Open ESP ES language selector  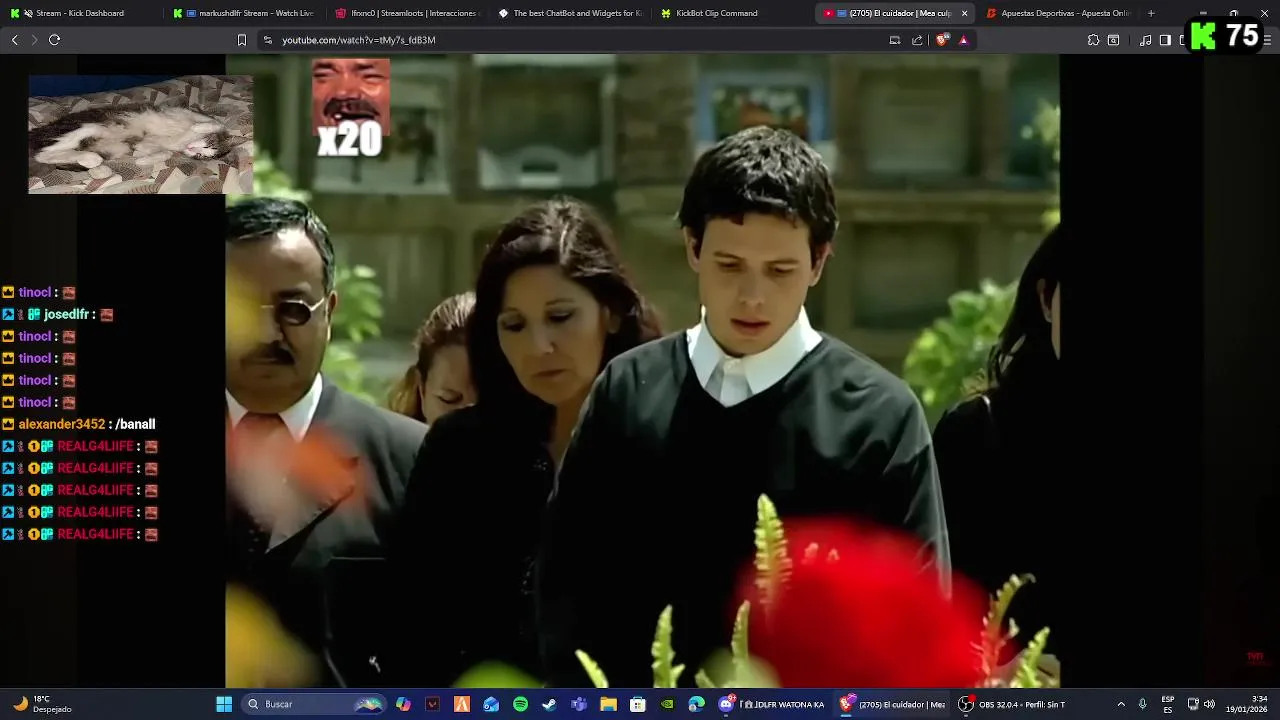pos(1168,704)
